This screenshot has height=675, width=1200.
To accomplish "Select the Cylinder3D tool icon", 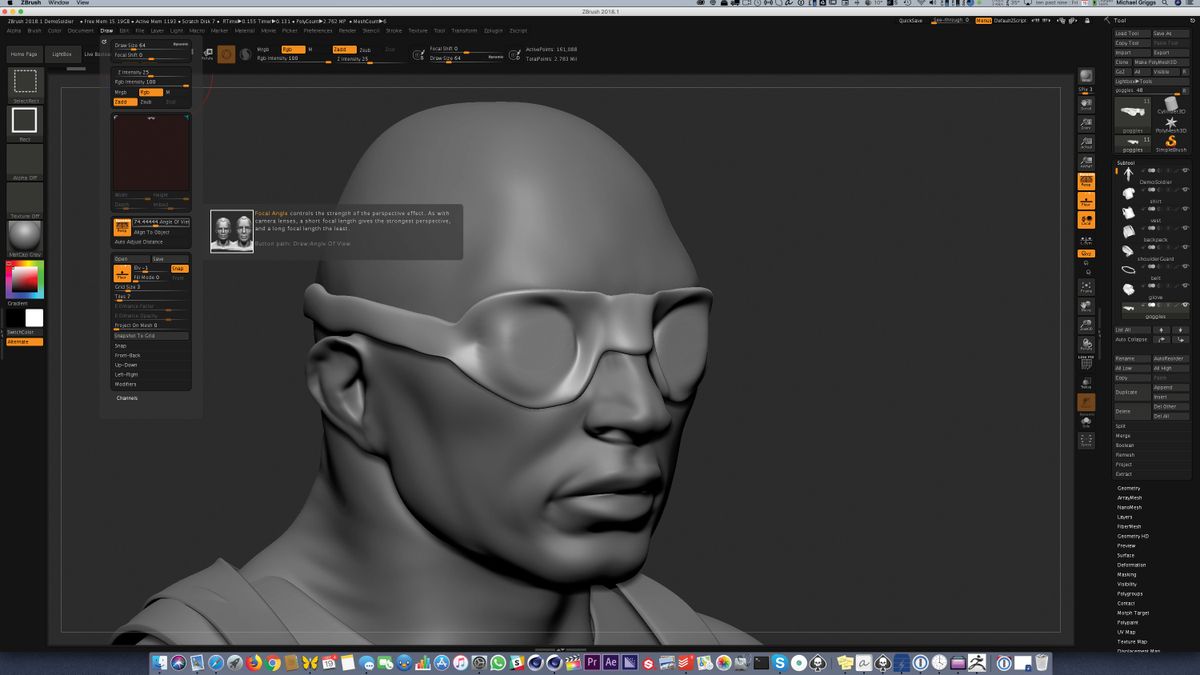I will [1169, 105].
